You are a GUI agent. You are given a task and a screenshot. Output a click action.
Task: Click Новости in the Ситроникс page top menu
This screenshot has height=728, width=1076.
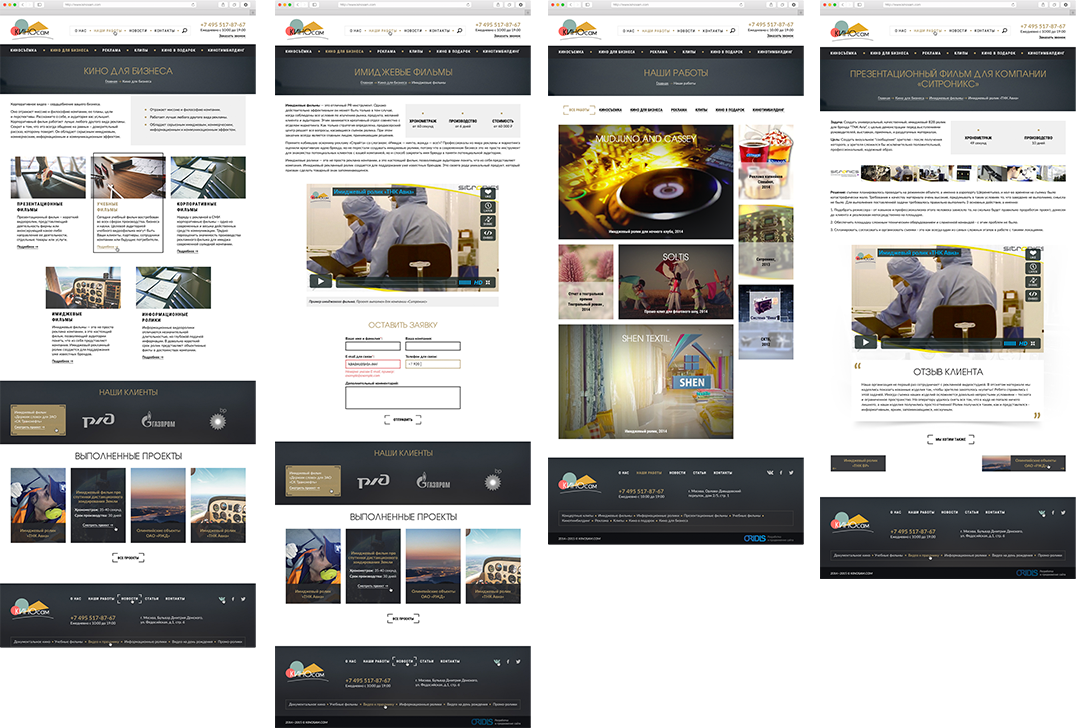(957, 30)
